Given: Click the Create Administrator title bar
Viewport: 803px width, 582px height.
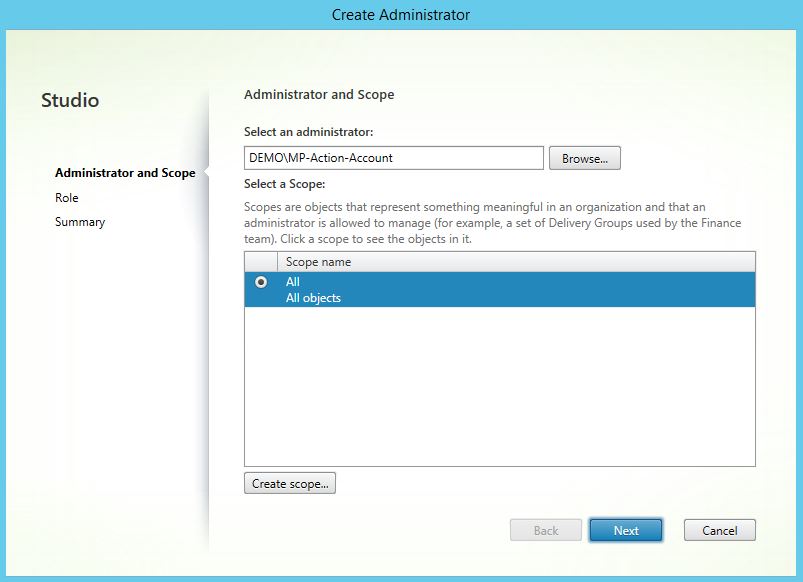Looking at the screenshot, I should 401,15.
